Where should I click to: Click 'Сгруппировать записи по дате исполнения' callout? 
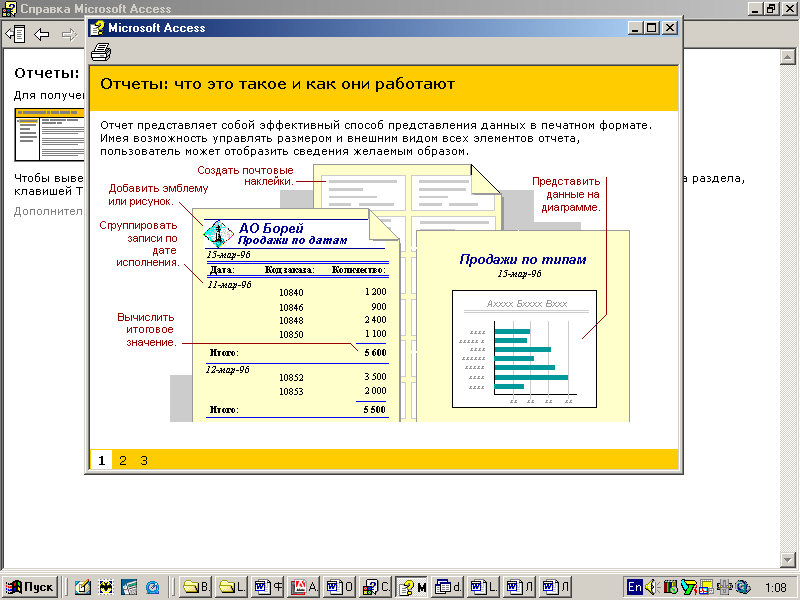138,244
